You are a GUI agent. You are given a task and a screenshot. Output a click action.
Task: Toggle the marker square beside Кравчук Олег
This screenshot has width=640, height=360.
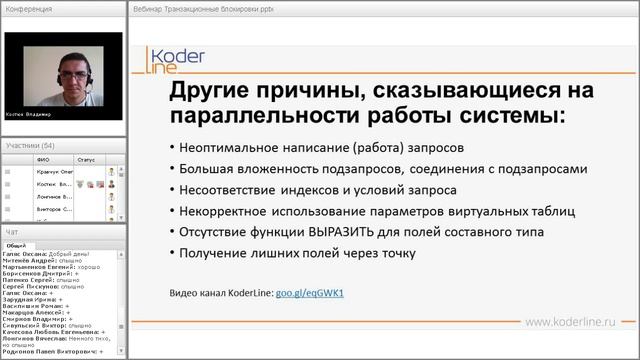(x=7, y=172)
